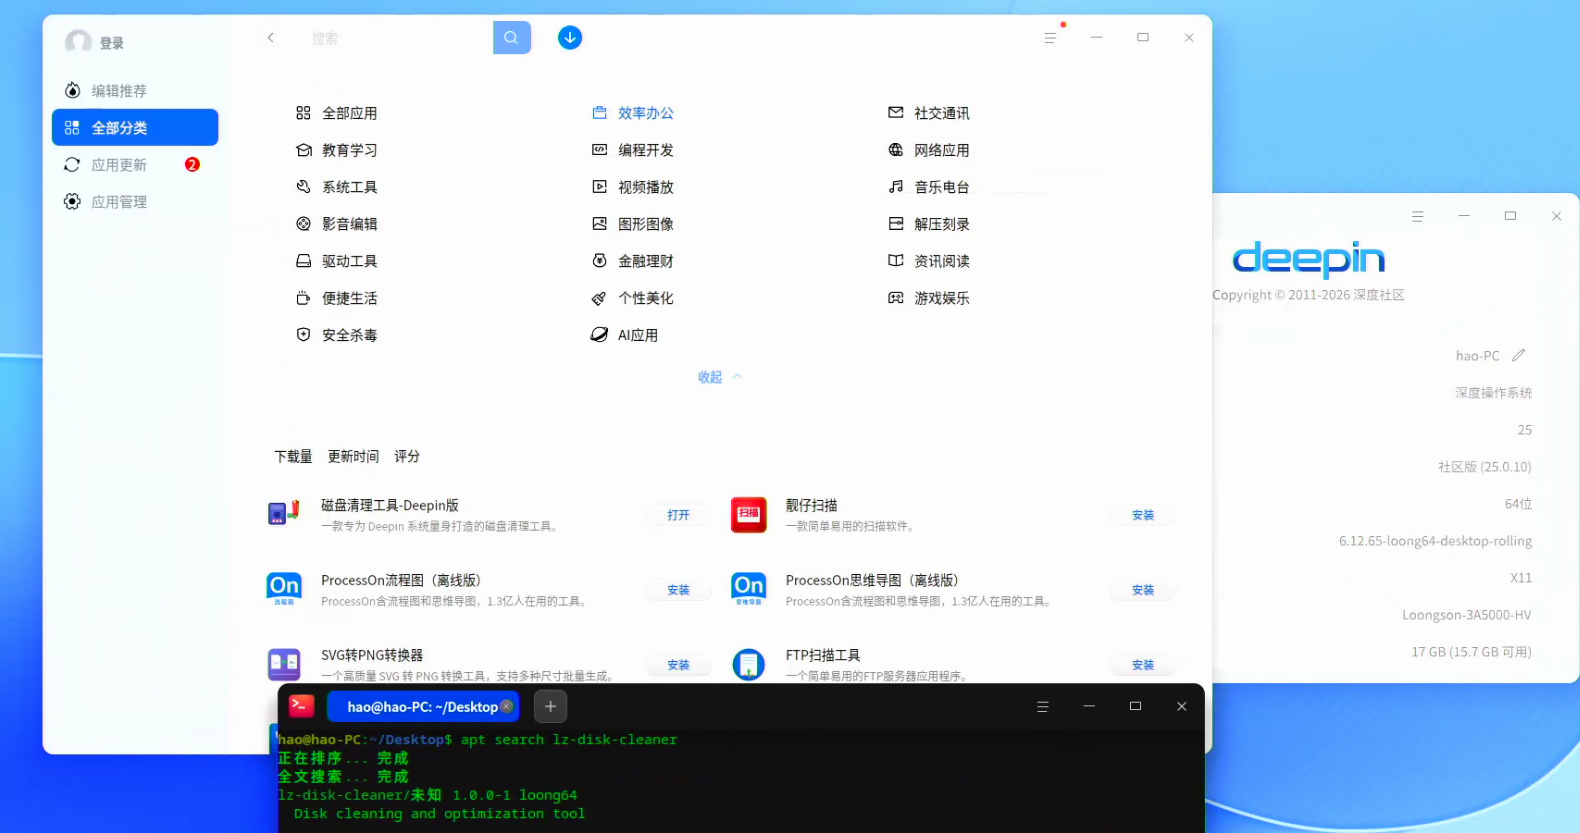Screen dimensions: 1580x833
Task: Open the 音乐电台 category
Action: pyautogui.click(x=929, y=187)
